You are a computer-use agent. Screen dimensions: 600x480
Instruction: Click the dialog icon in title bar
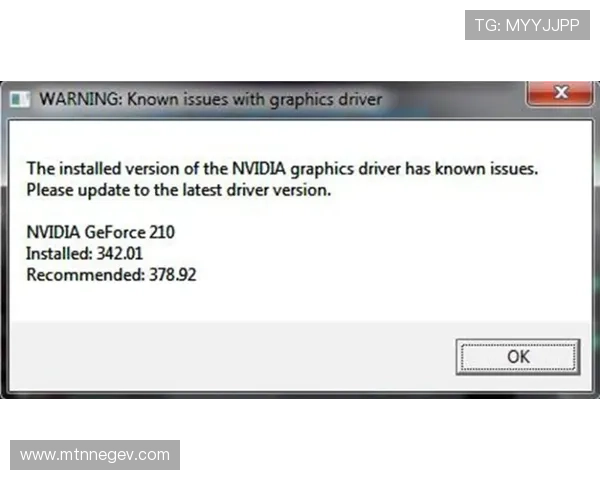tap(20, 100)
